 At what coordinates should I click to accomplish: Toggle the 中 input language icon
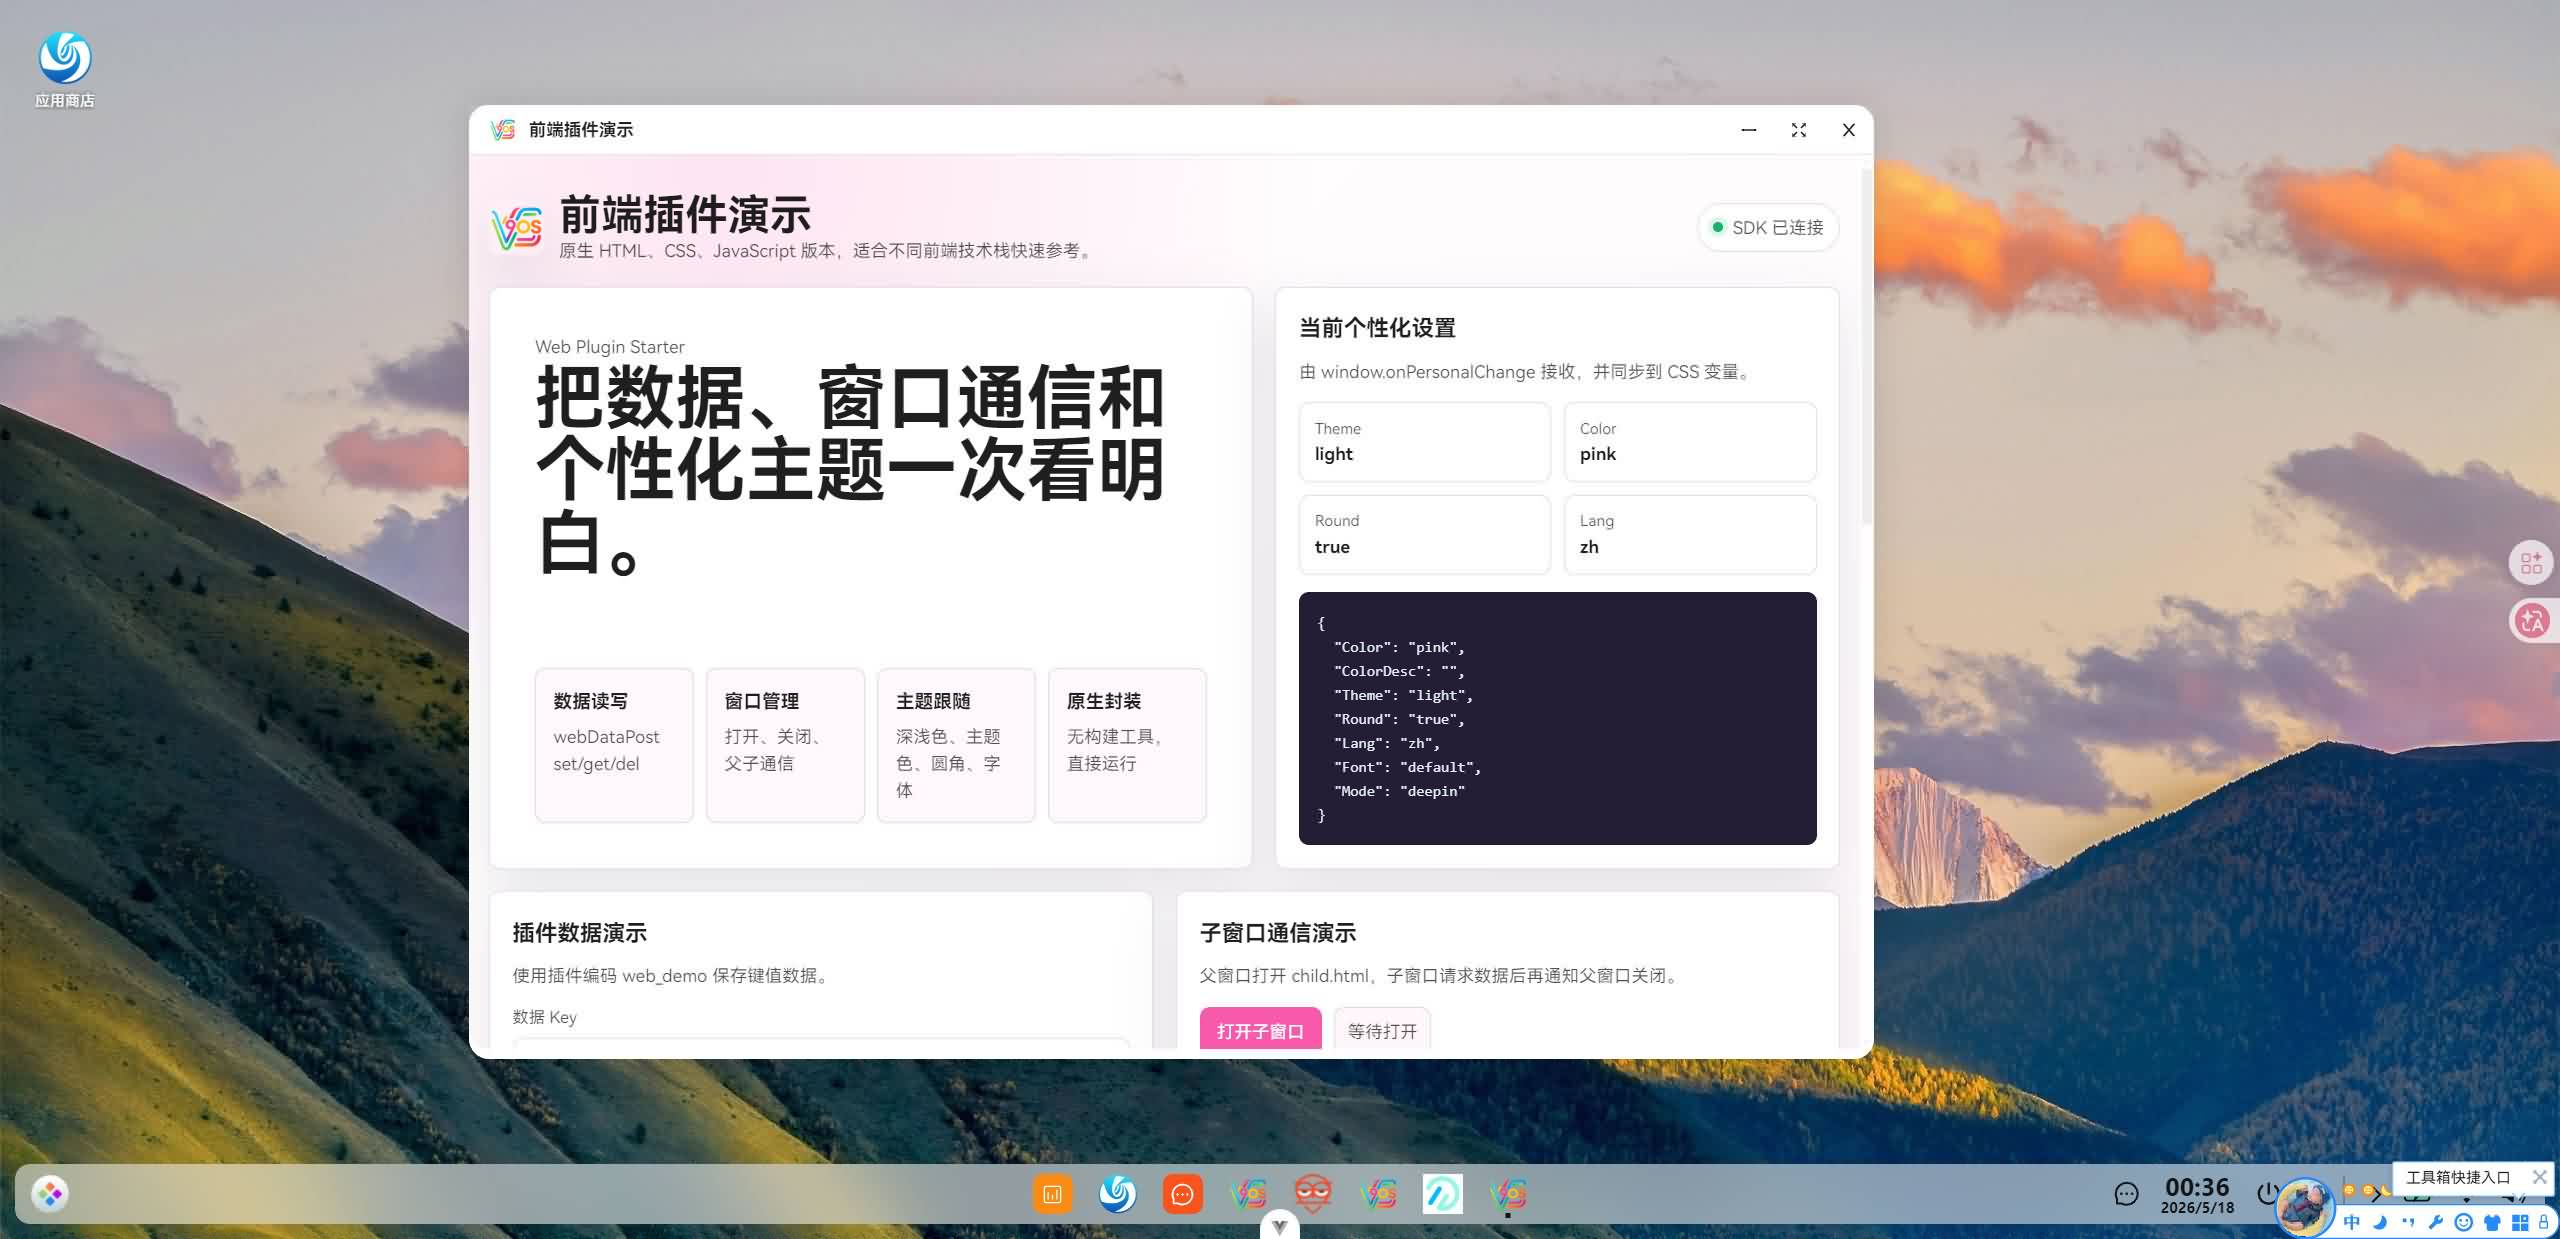click(x=2352, y=1222)
